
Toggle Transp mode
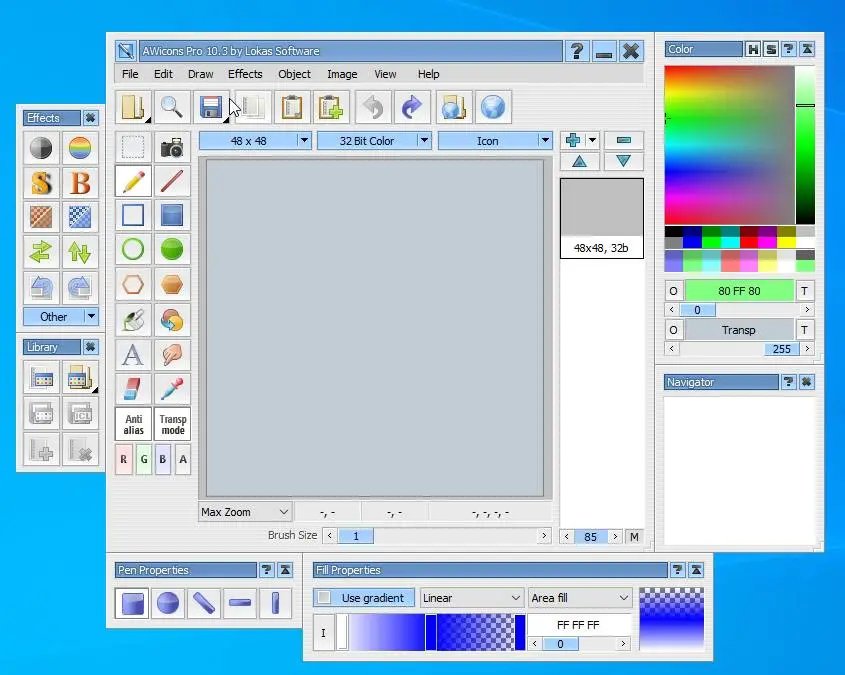[172, 425]
